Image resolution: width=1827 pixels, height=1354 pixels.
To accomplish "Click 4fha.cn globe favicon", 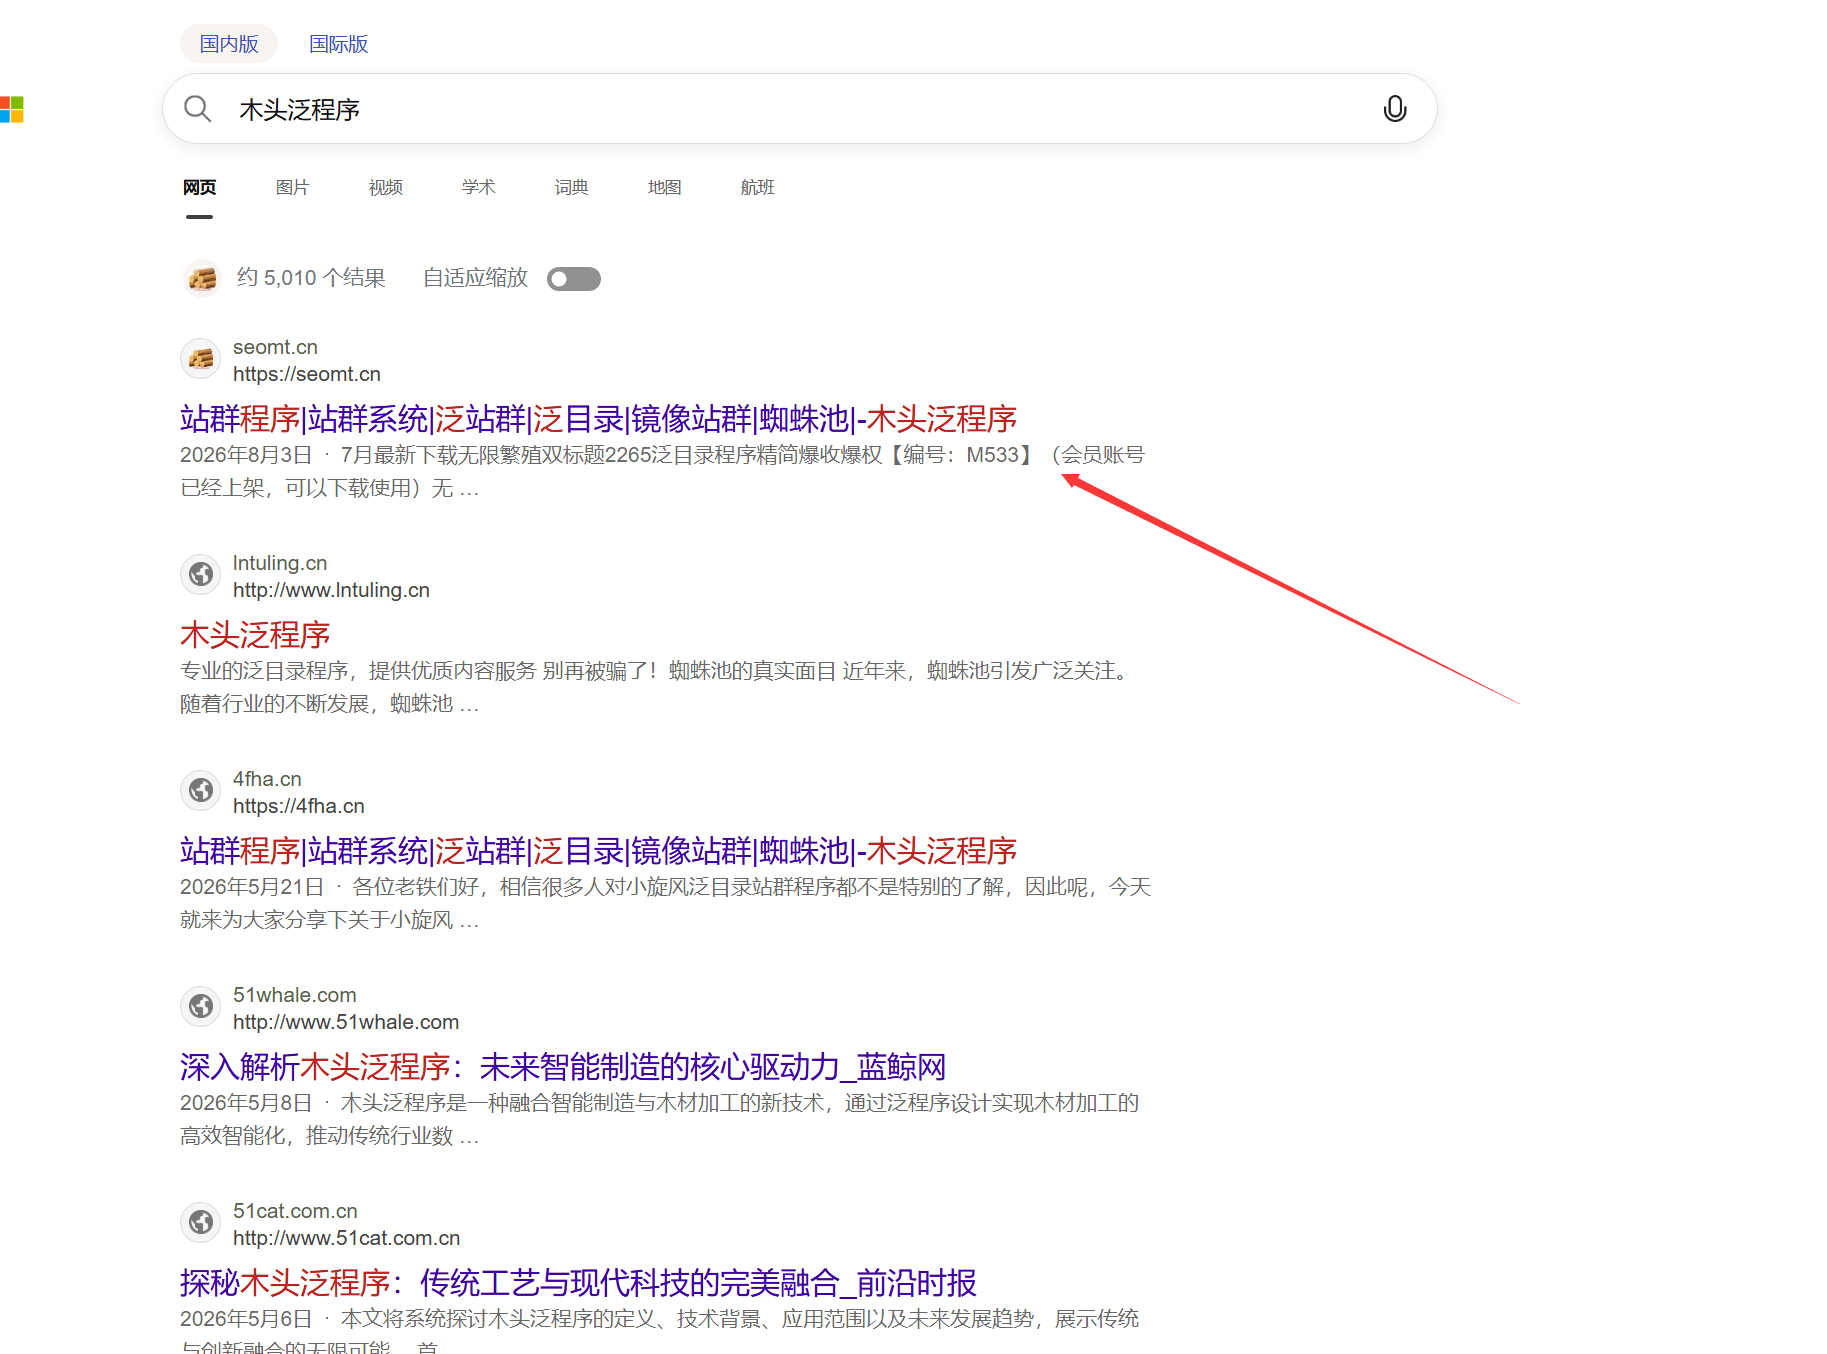I will tap(201, 790).
